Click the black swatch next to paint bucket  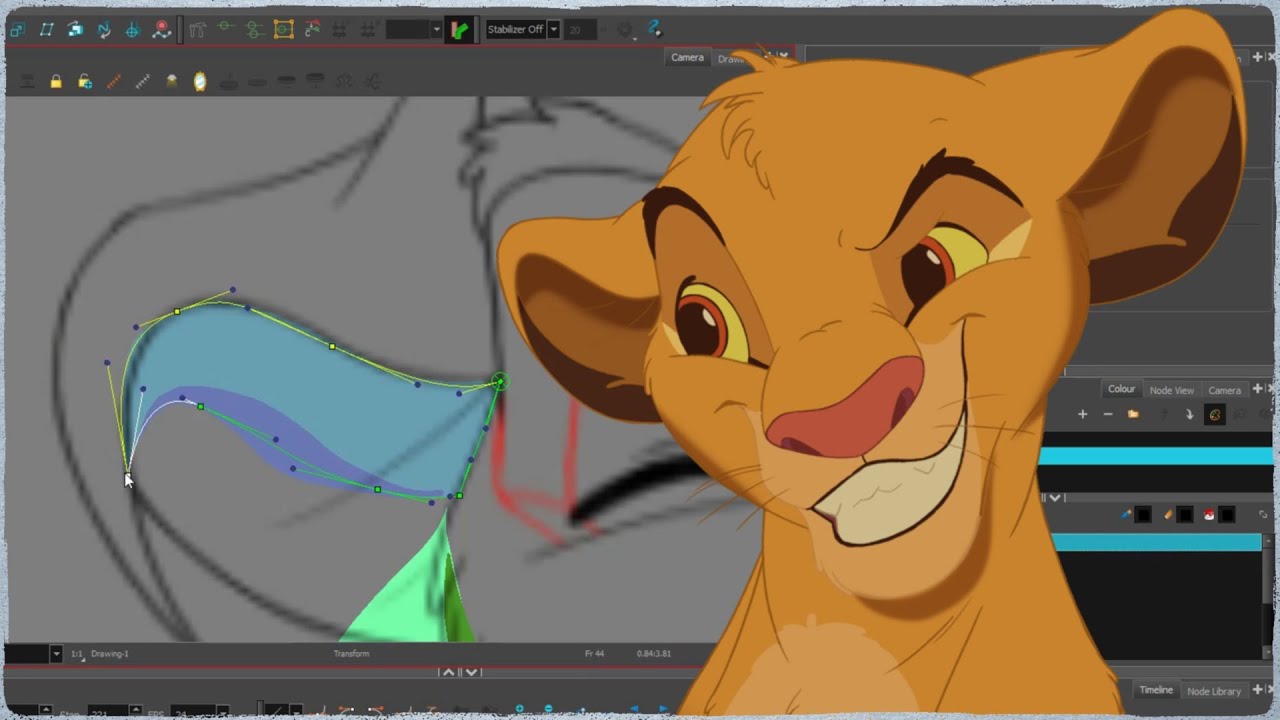(x=1227, y=515)
